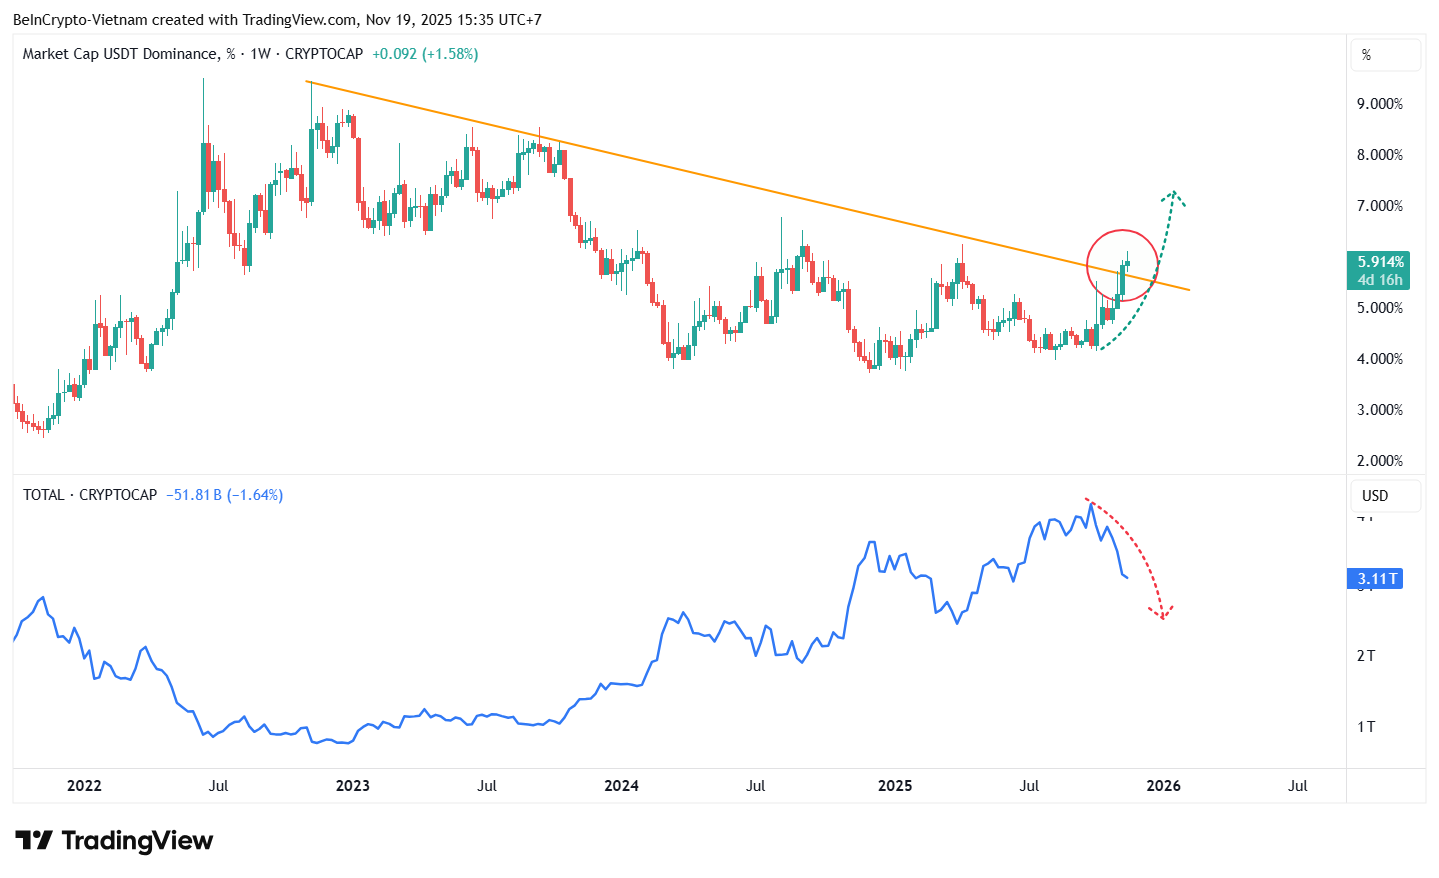Click the 2025 label on the time axis
This screenshot has width=1439, height=878.
895,786
